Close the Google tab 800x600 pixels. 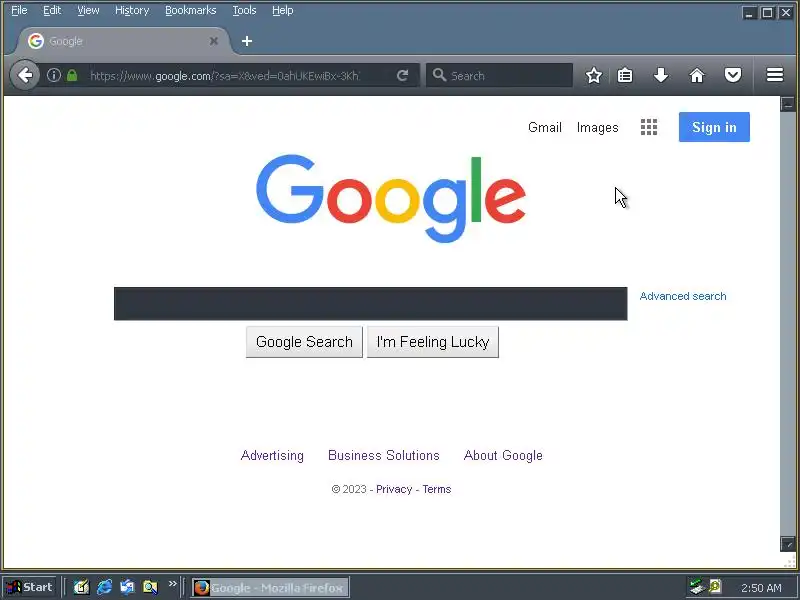tap(214, 41)
